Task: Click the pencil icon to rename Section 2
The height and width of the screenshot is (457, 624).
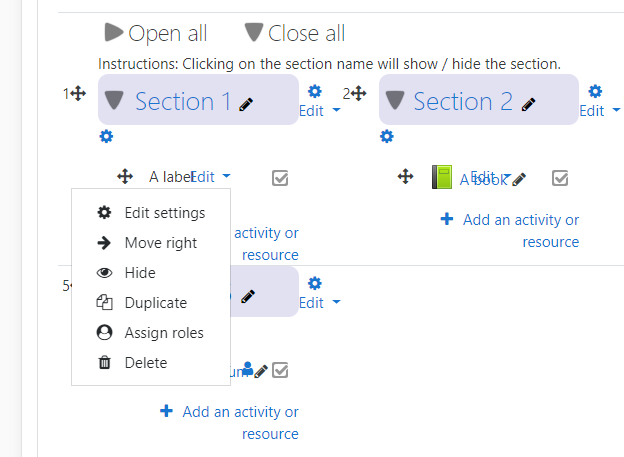Action: click(528, 104)
